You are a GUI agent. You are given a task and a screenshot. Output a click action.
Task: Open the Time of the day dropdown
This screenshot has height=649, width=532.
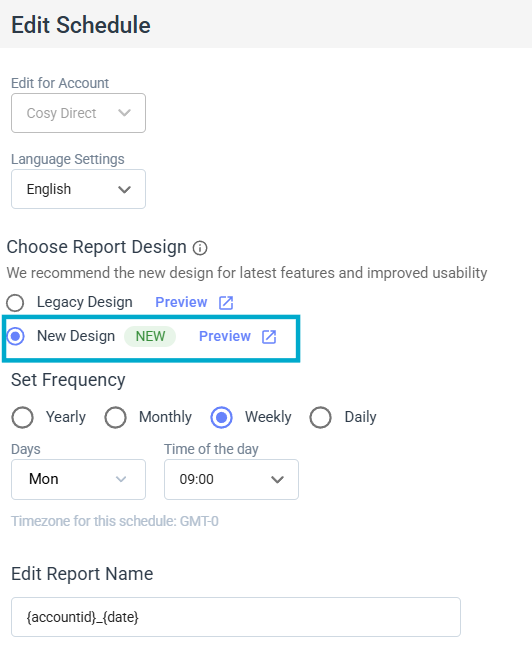point(231,479)
